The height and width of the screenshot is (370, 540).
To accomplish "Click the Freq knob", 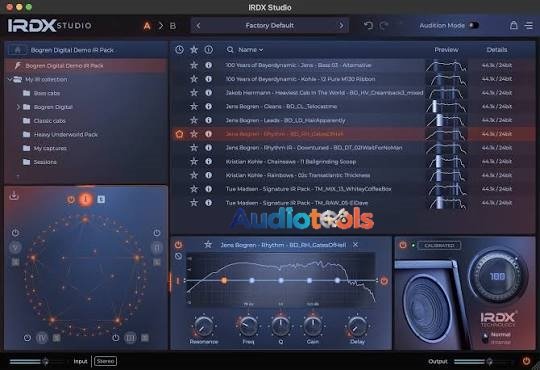I will click(248, 326).
